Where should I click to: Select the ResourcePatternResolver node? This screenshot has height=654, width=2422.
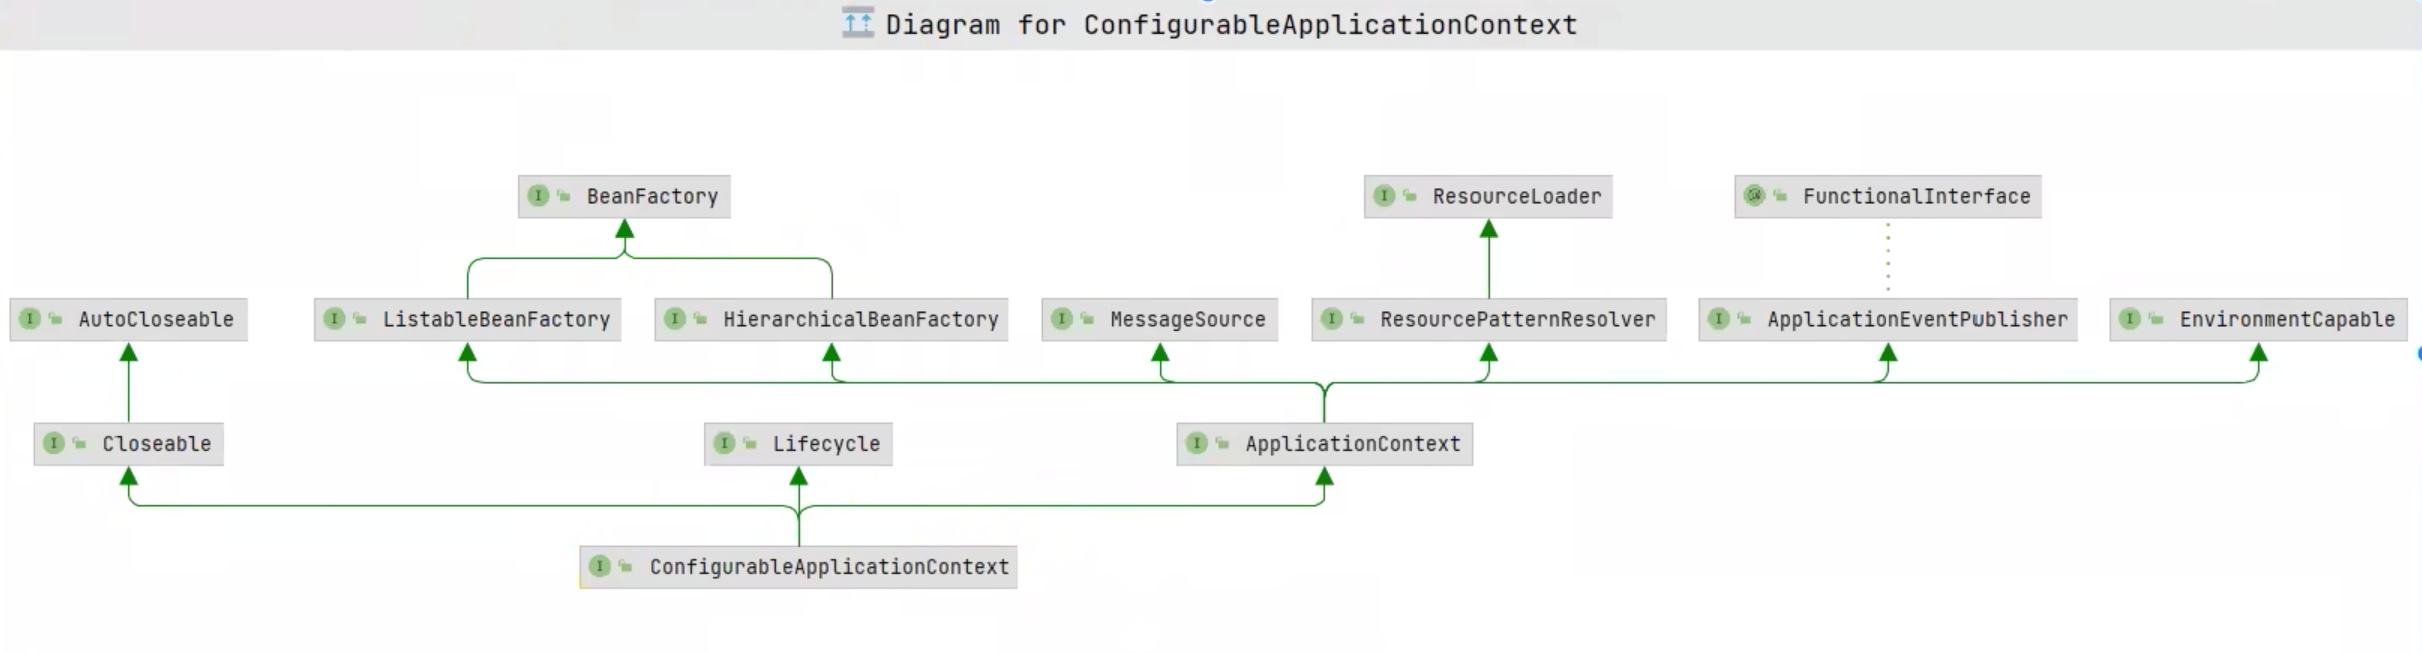coord(1516,320)
